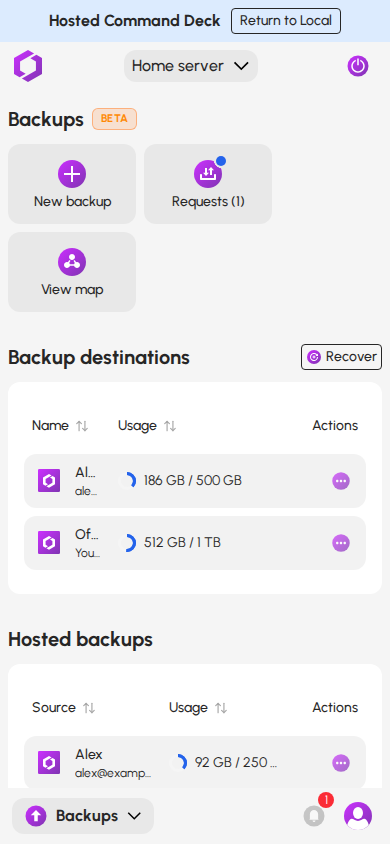
Task: Click the up-arrow icon in Backups selector
Action: tap(36, 816)
